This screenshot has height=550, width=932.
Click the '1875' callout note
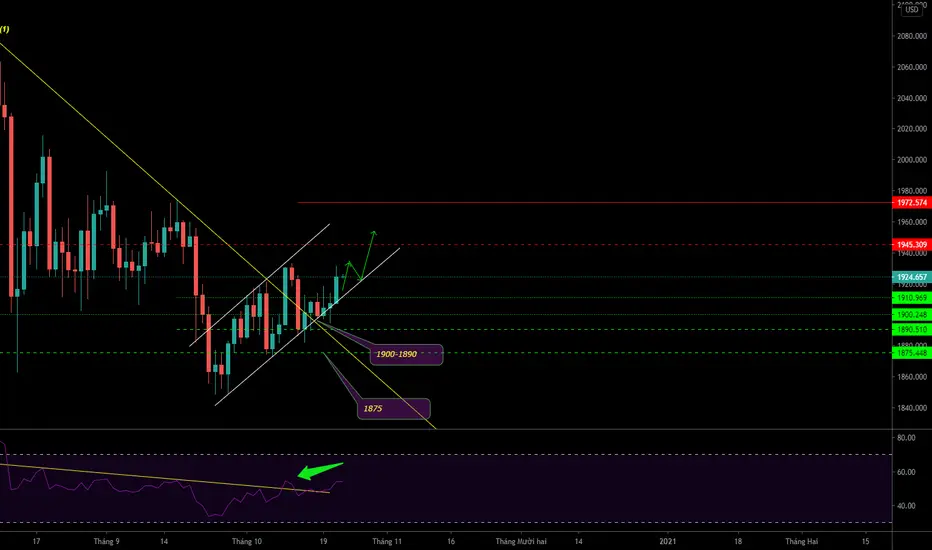(x=393, y=408)
